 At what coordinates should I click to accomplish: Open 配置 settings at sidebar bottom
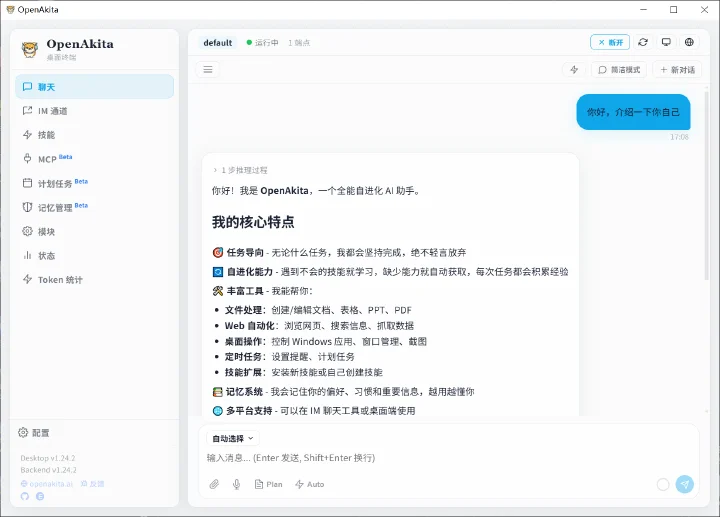click(x=34, y=433)
